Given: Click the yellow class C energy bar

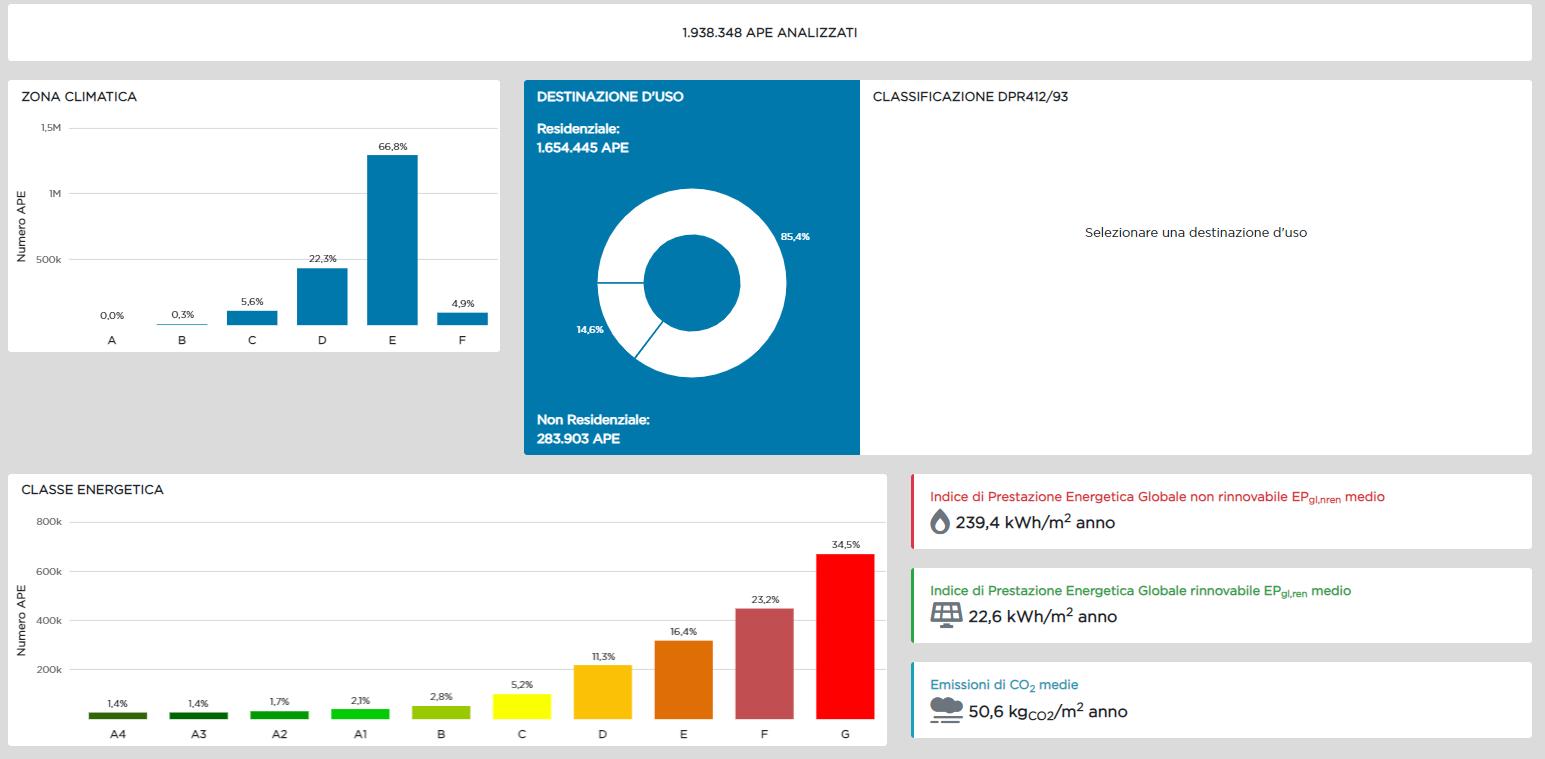Looking at the screenshot, I should [521, 706].
